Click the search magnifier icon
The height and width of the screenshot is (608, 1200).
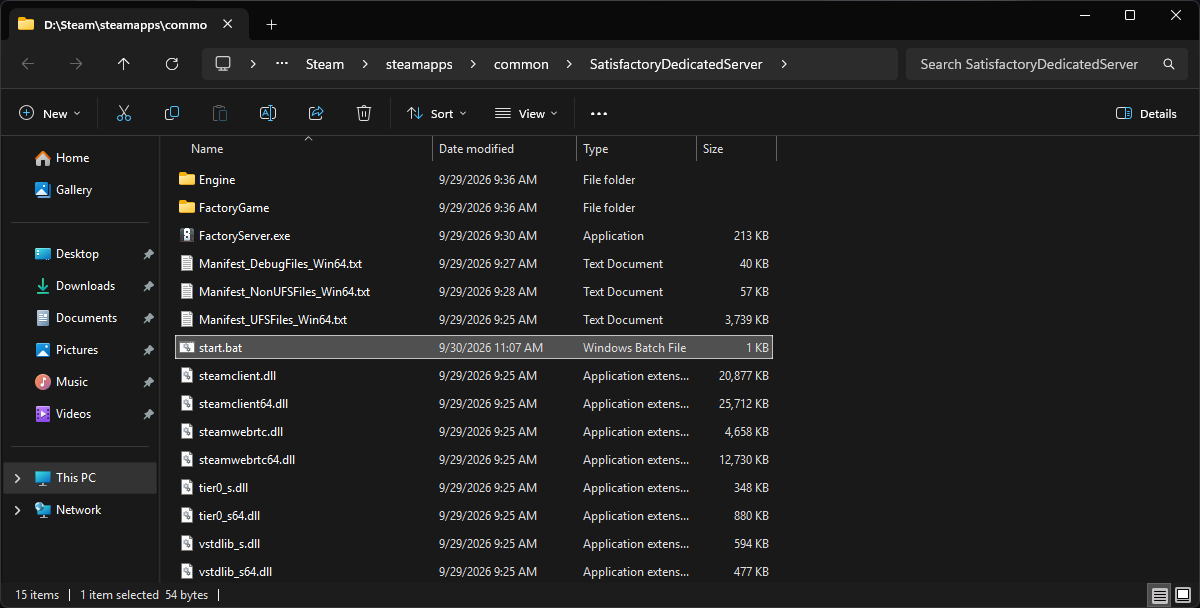tap(1168, 64)
